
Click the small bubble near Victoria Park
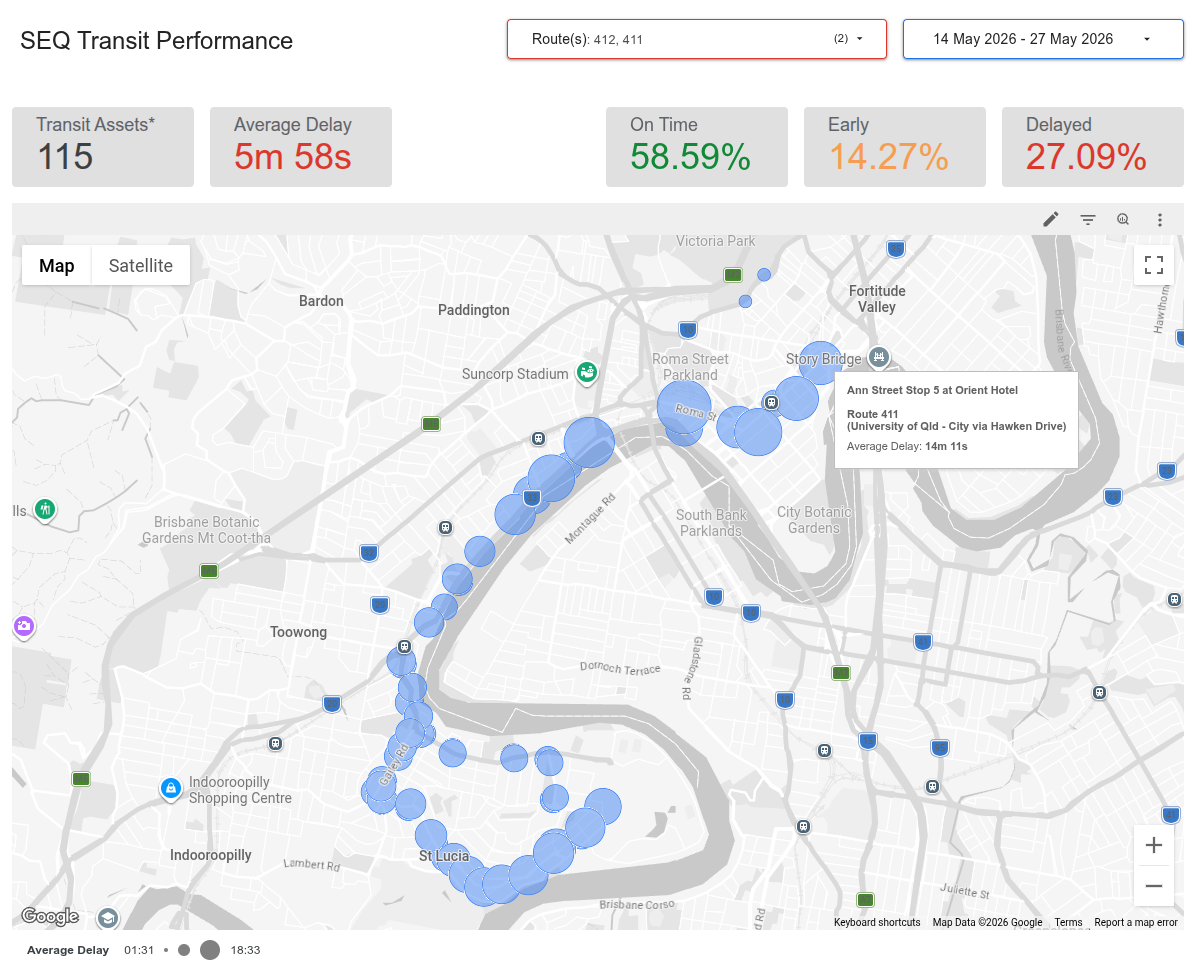(764, 275)
